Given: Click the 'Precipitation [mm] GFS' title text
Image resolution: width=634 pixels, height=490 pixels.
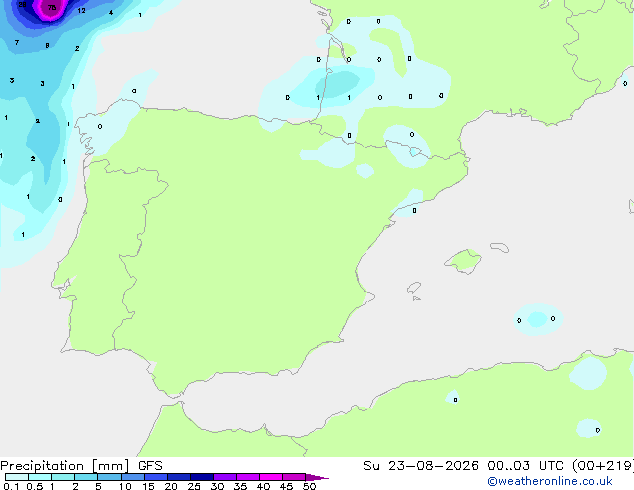Looking at the screenshot, I should (81, 466).
